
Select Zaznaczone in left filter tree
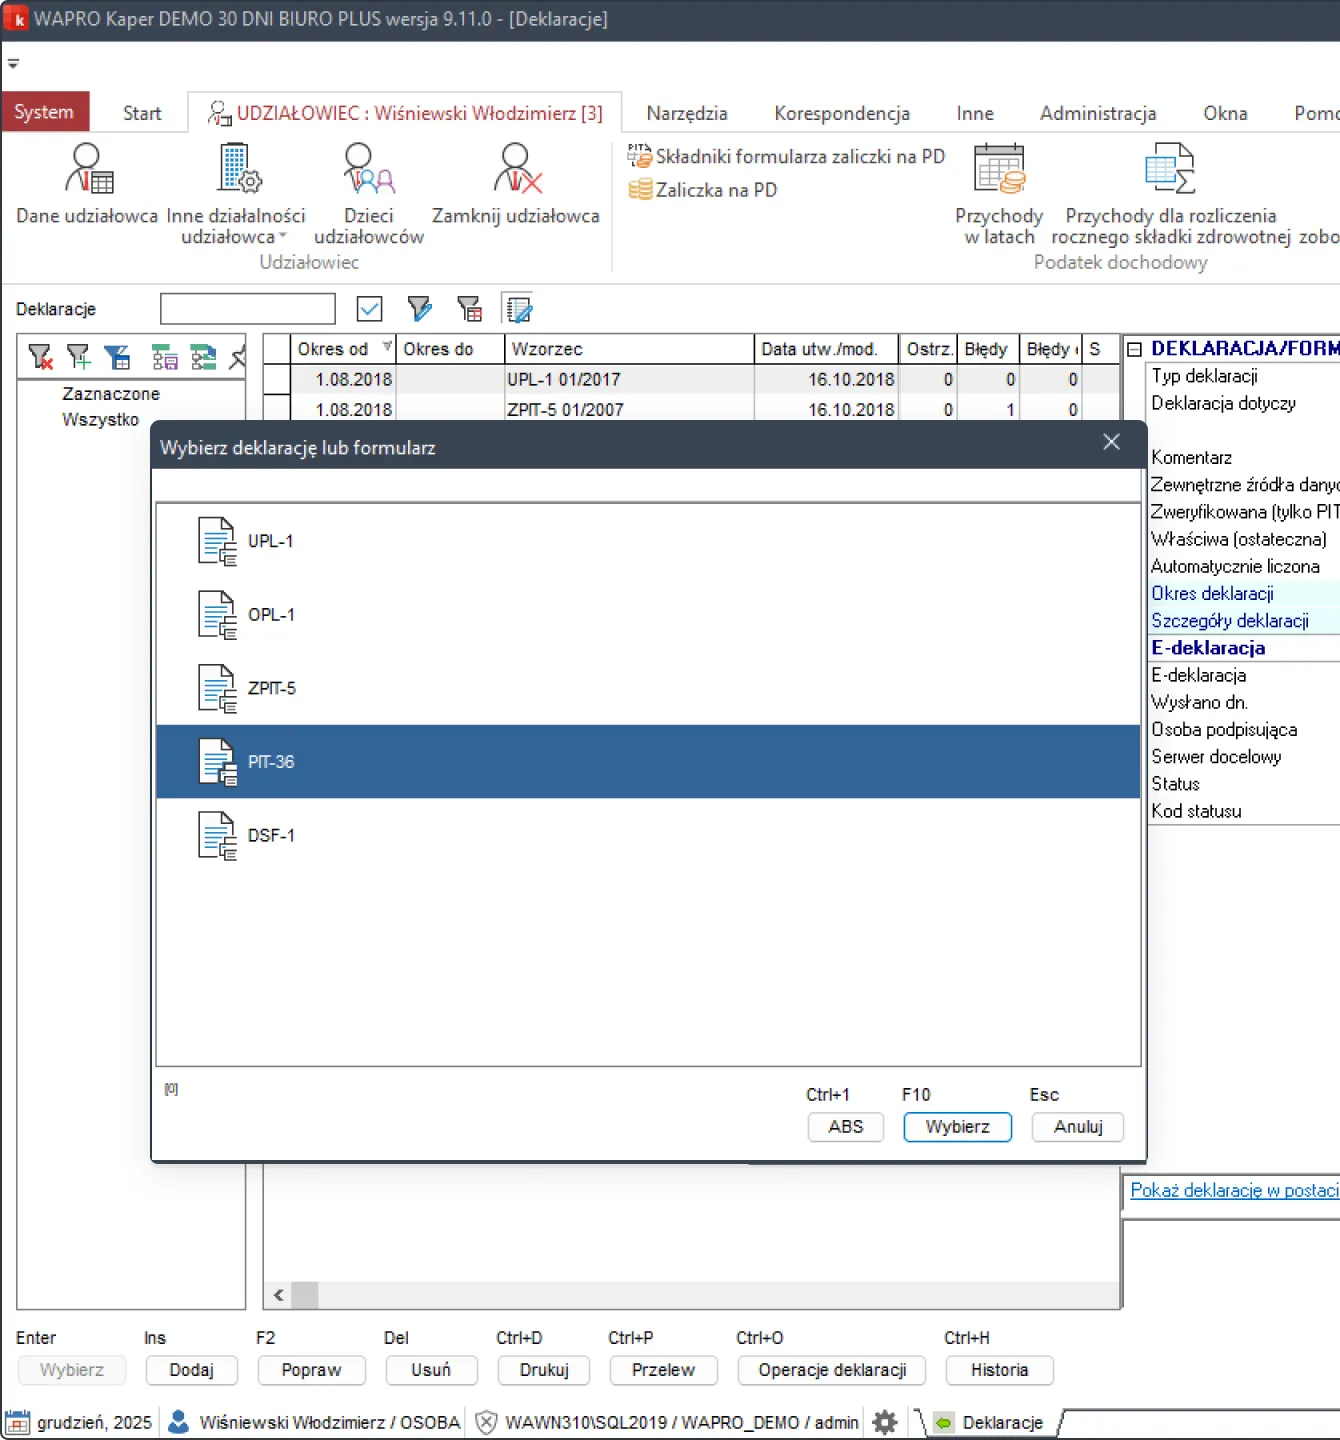click(x=111, y=394)
